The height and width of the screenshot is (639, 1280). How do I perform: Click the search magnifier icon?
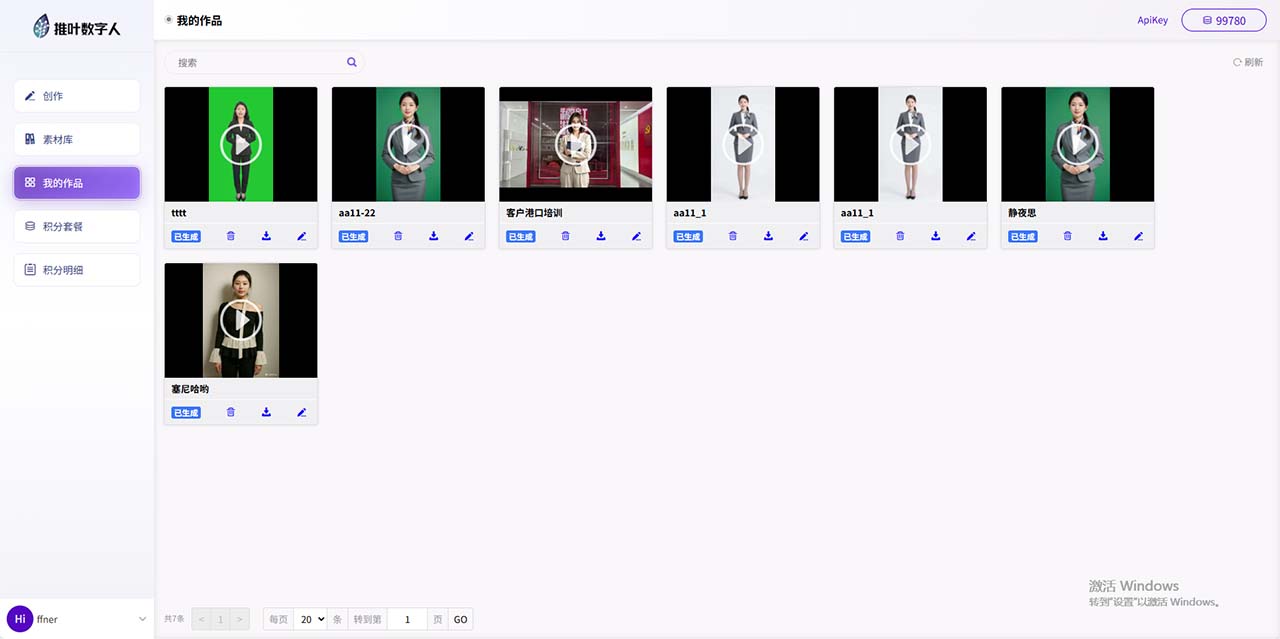pyautogui.click(x=352, y=62)
